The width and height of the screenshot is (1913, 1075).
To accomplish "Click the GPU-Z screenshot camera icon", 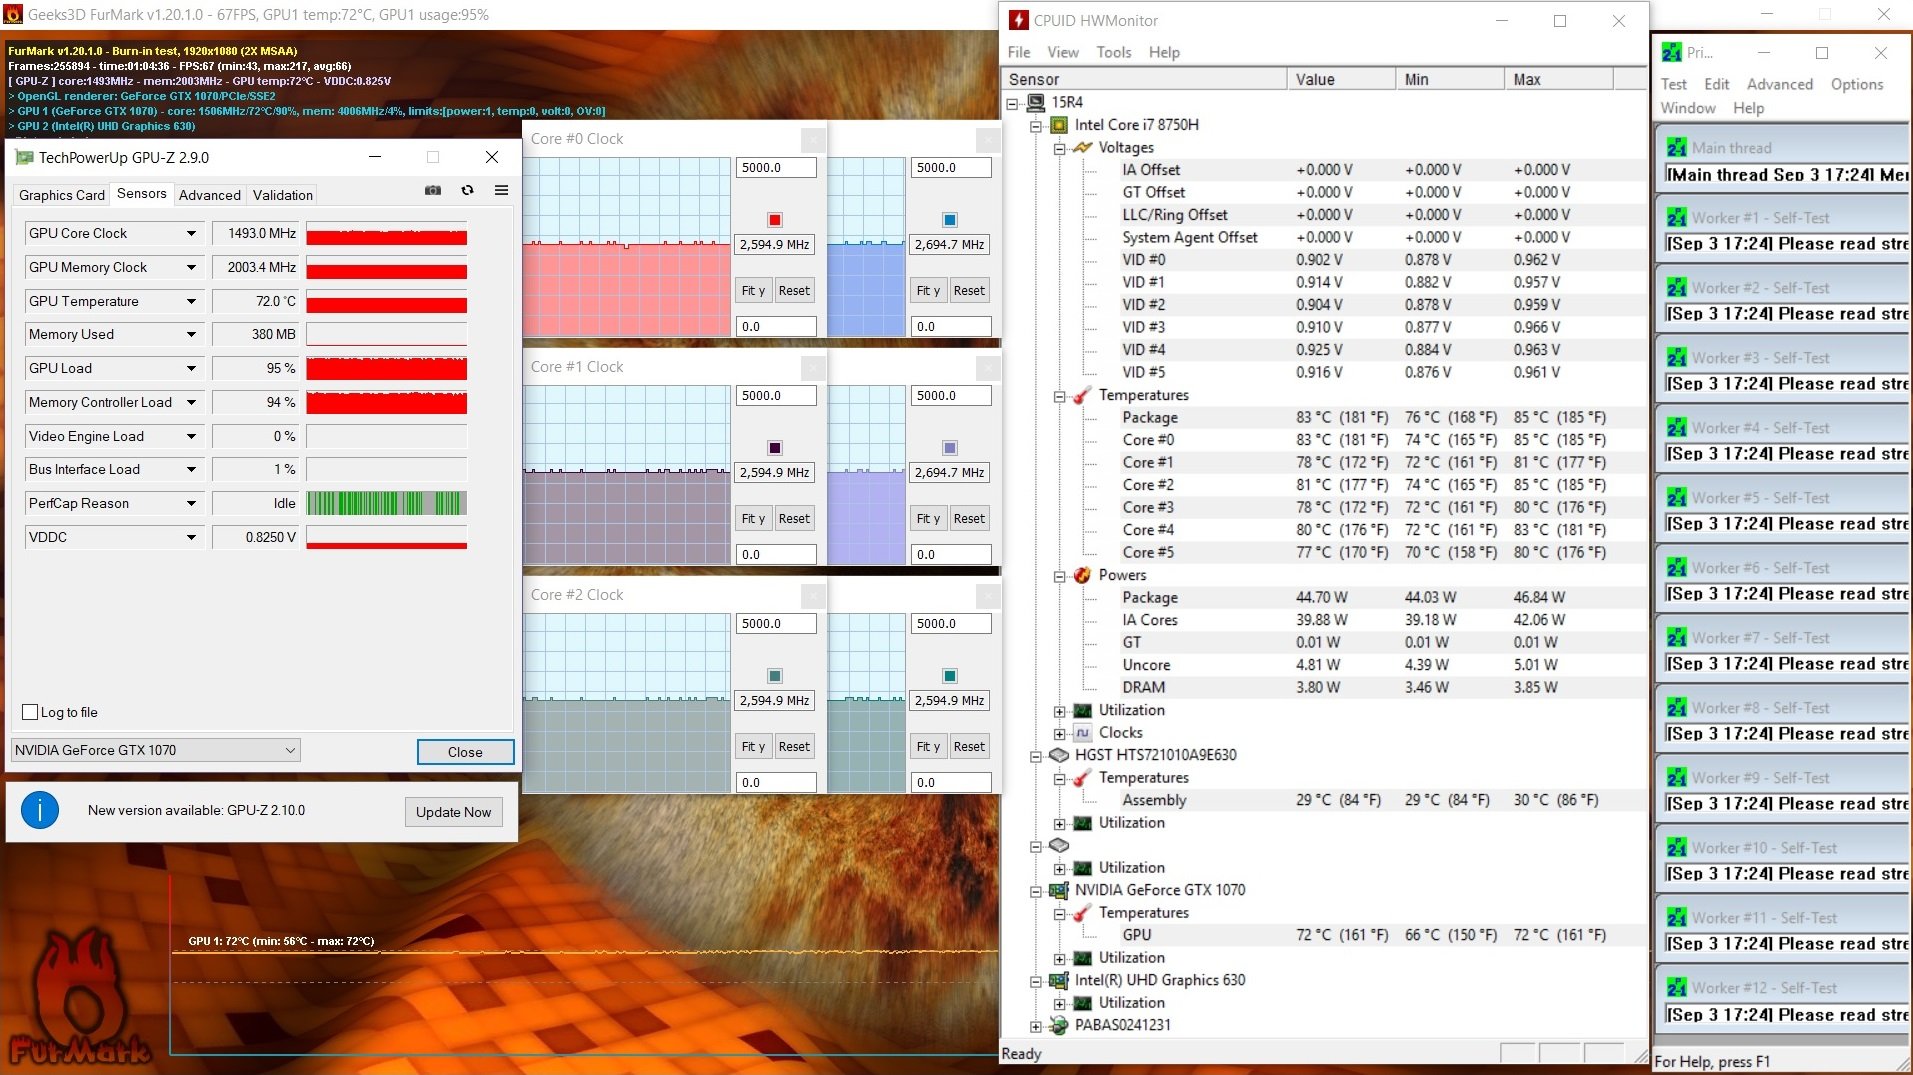I will pyautogui.click(x=433, y=190).
